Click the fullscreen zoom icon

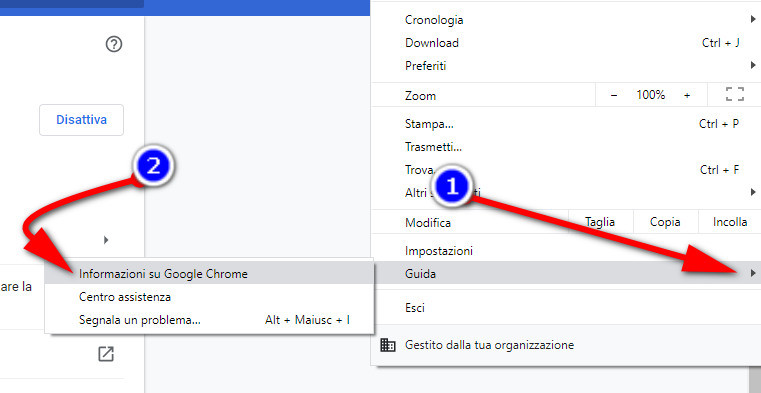click(735, 95)
